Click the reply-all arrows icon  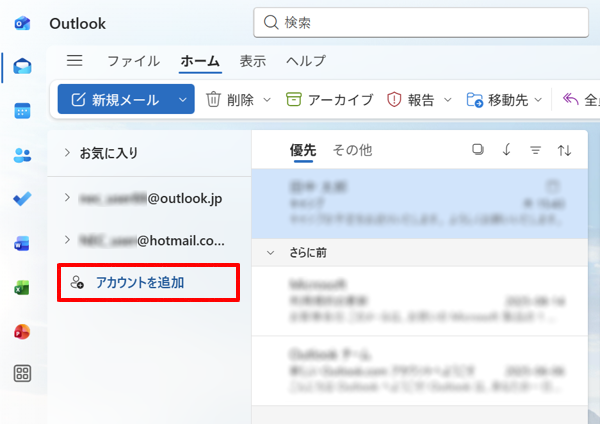(570, 99)
